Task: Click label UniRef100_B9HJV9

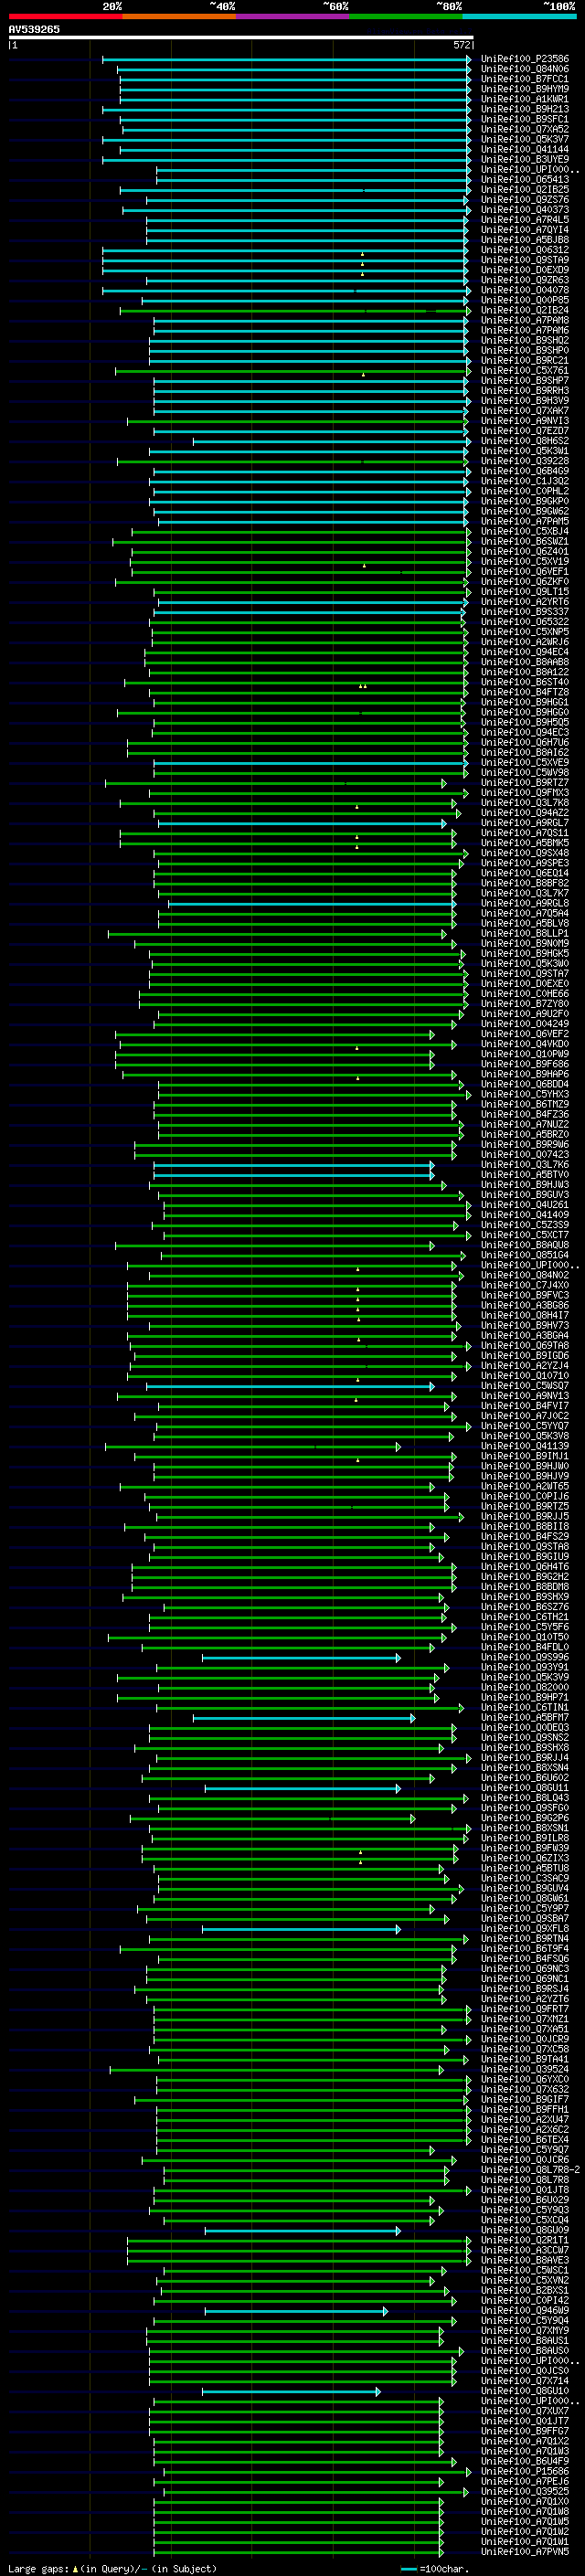Action: [x=525, y=1476]
